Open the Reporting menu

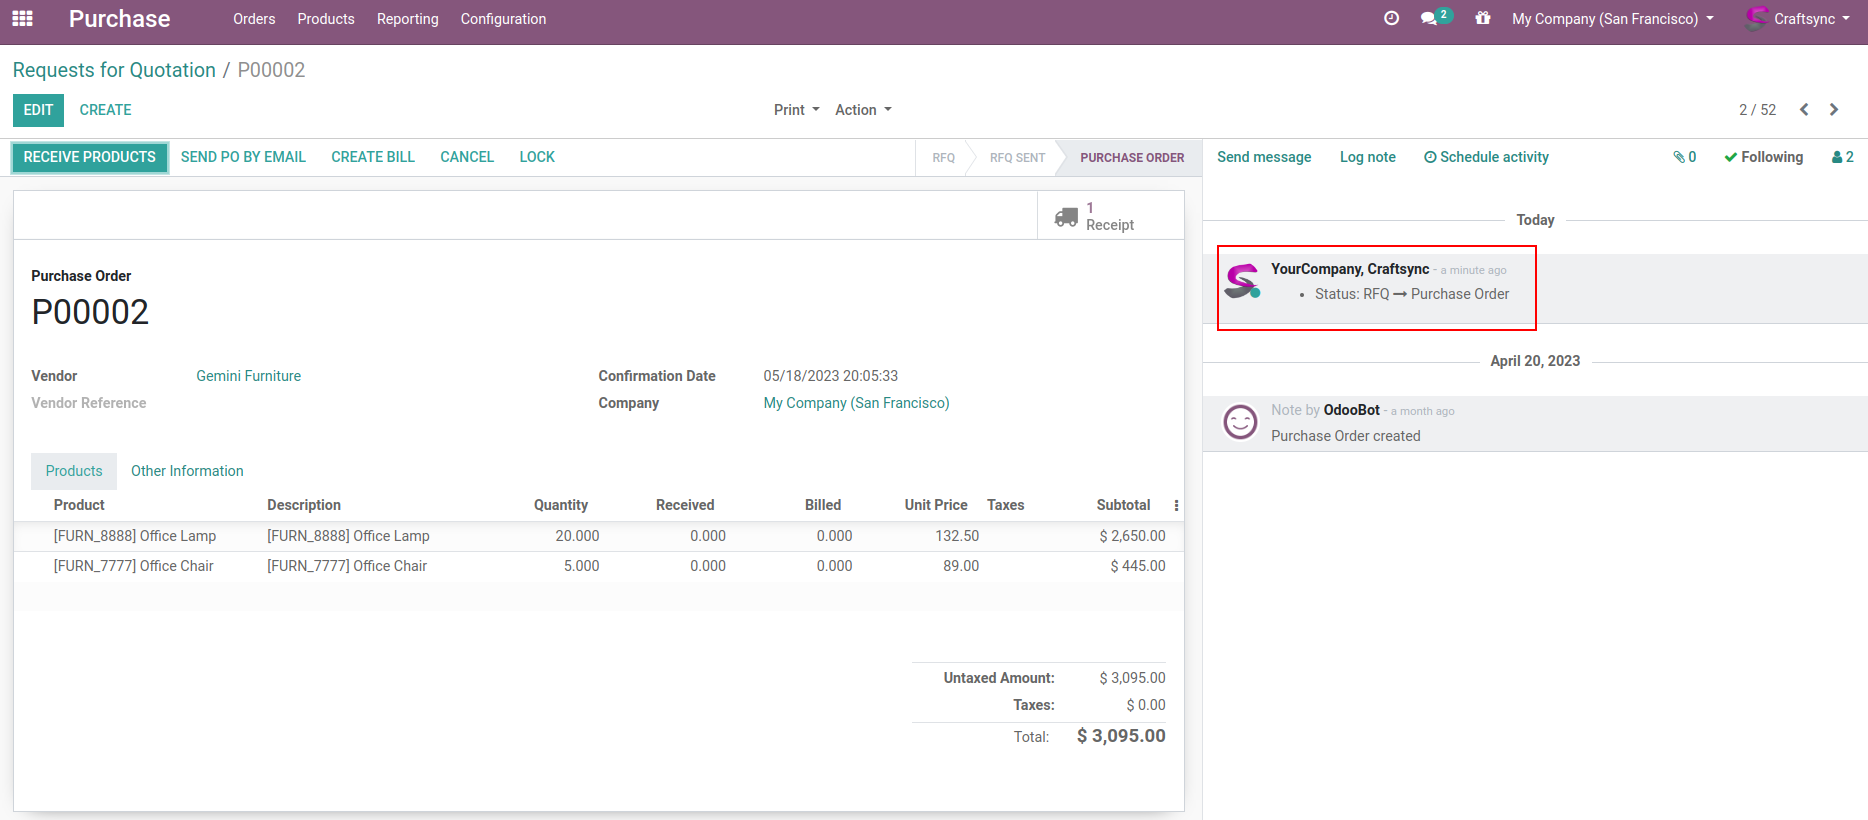[x=407, y=19]
